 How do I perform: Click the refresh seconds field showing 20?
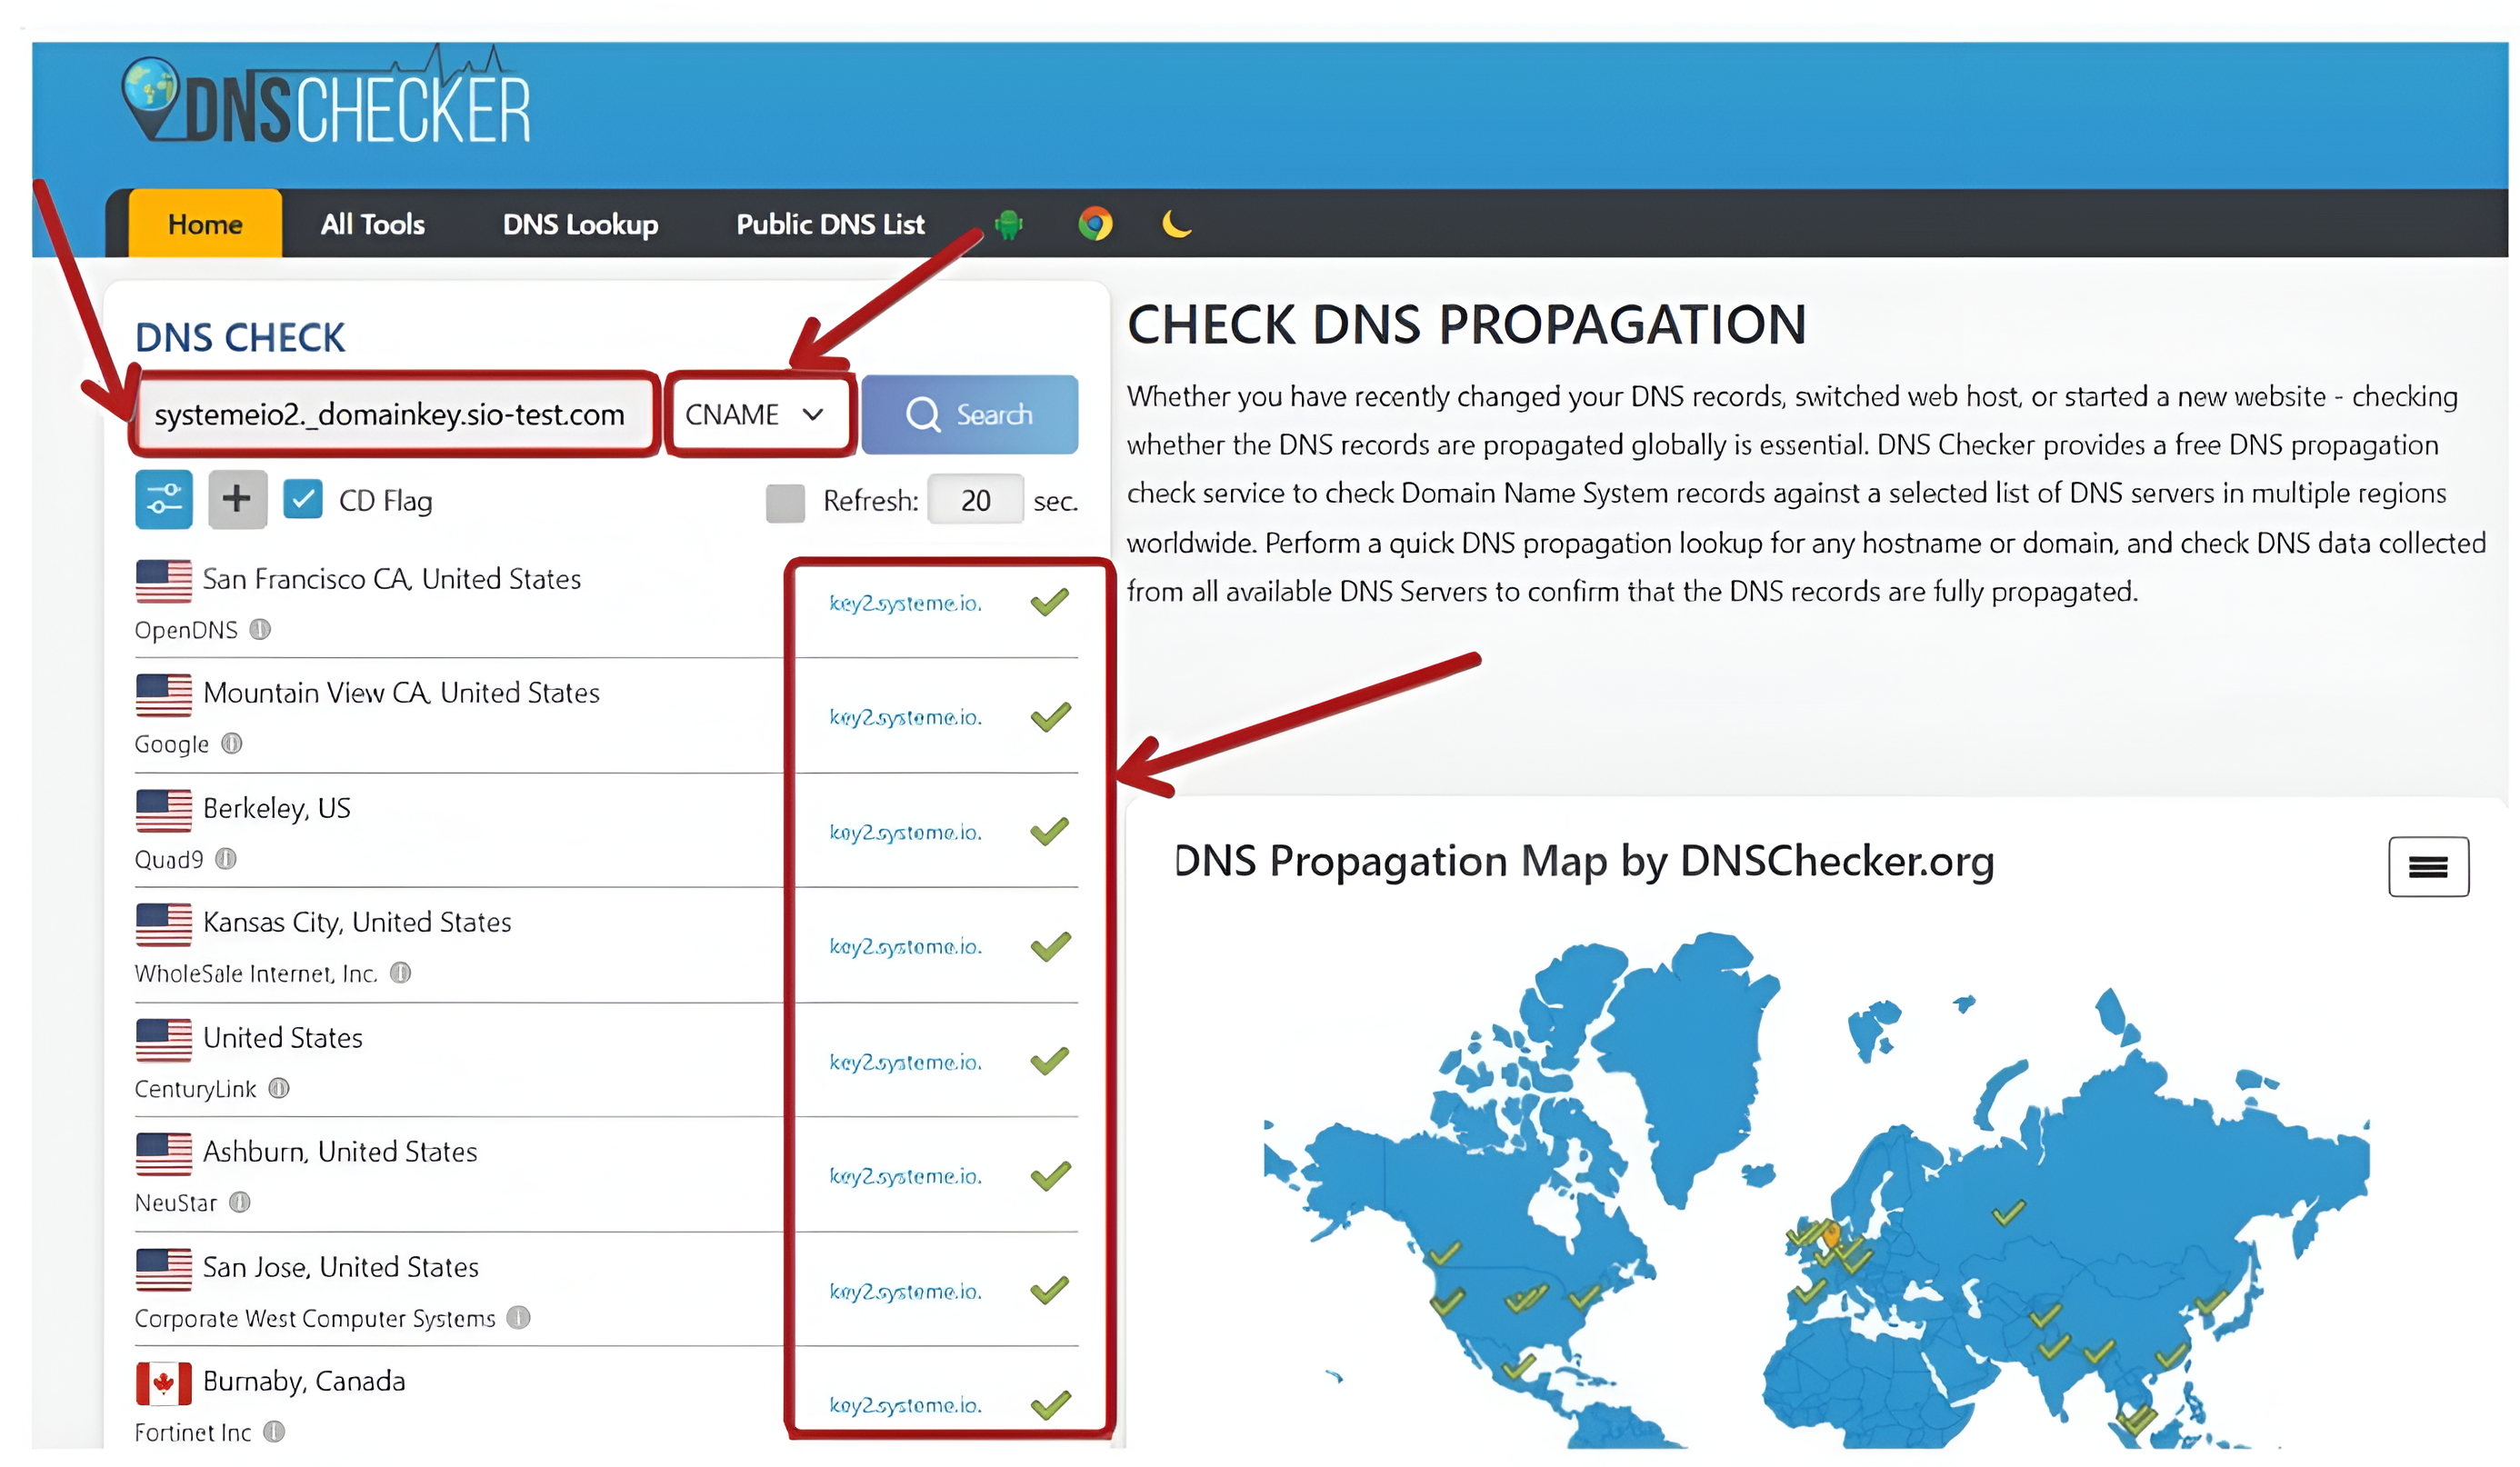click(x=975, y=501)
